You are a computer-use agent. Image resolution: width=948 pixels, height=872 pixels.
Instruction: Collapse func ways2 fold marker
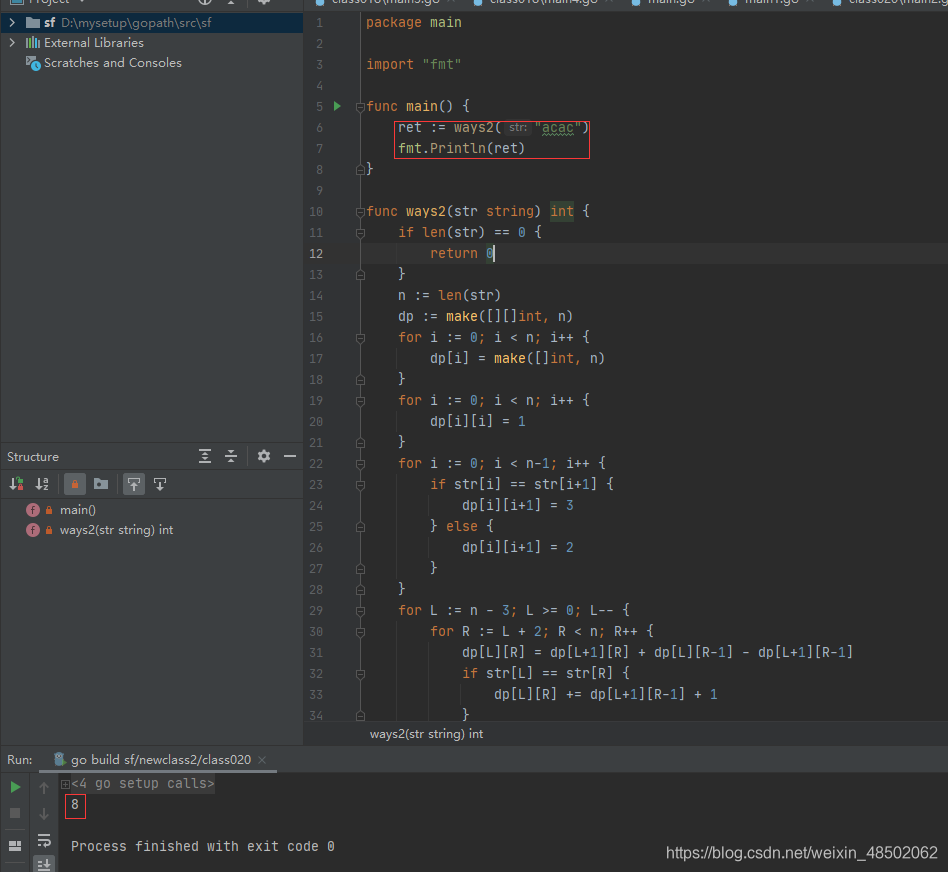(360, 212)
